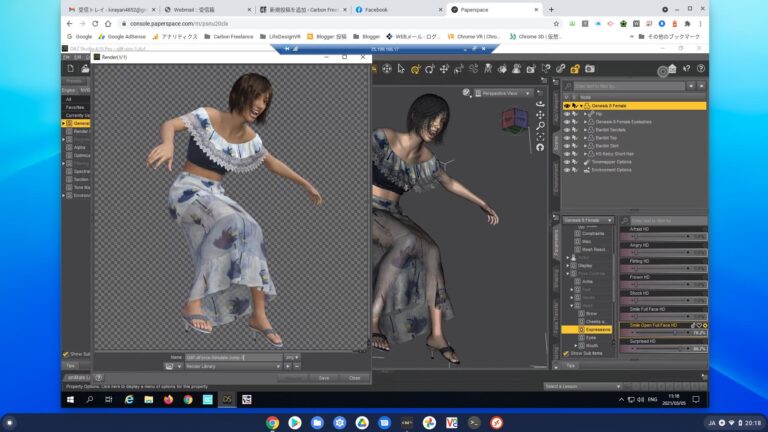Click the help icon at Render Settings bottom
Screen dimensions: 768x432
(99, 378)
